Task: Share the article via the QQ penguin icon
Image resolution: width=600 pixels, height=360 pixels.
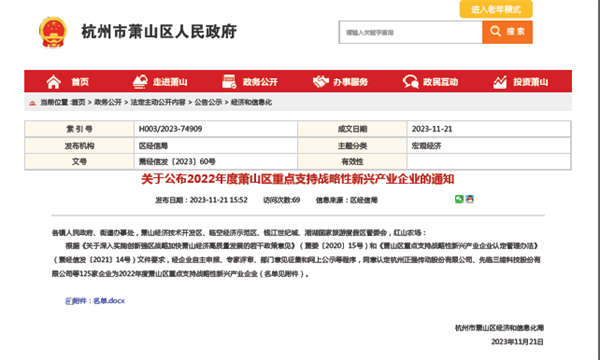Action: pyautogui.click(x=470, y=199)
